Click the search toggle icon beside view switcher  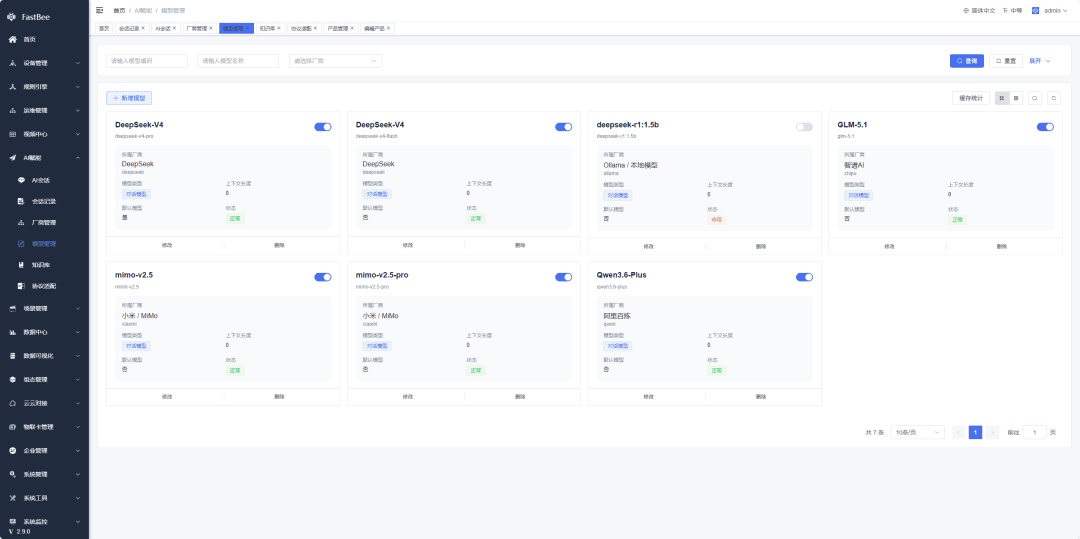pos(1035,98)
